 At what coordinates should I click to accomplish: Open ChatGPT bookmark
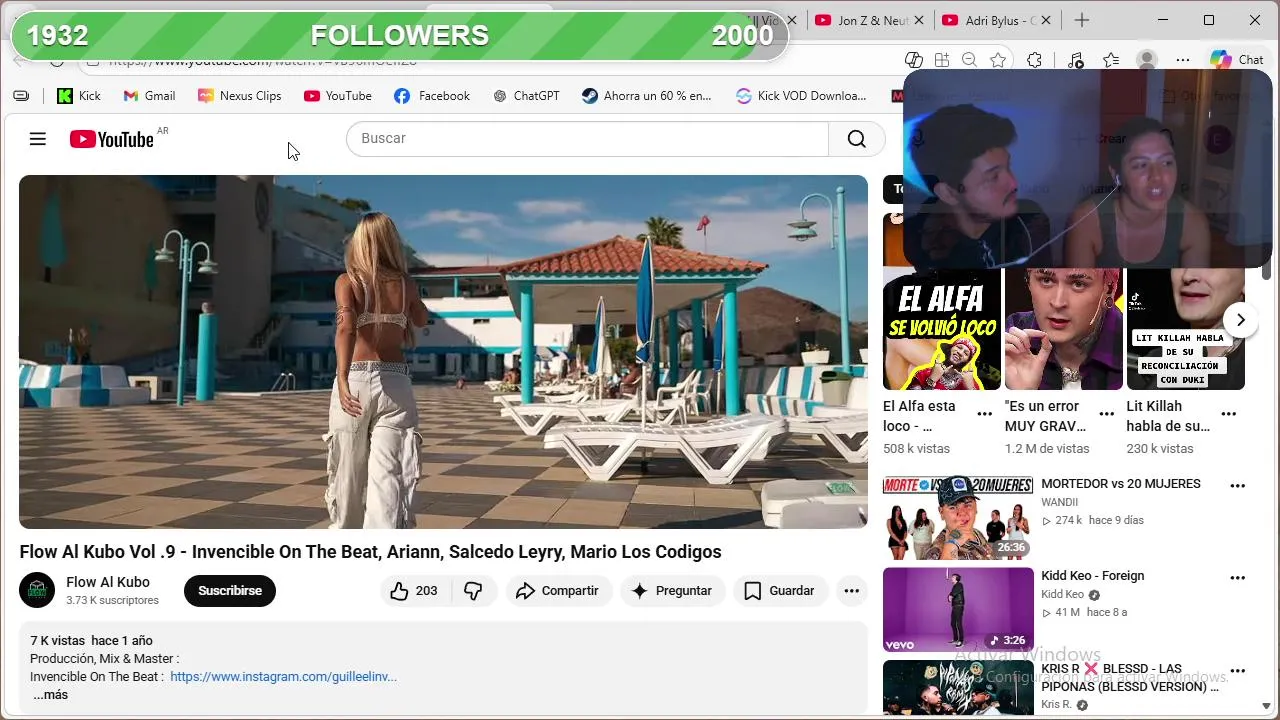pos(526,96)
